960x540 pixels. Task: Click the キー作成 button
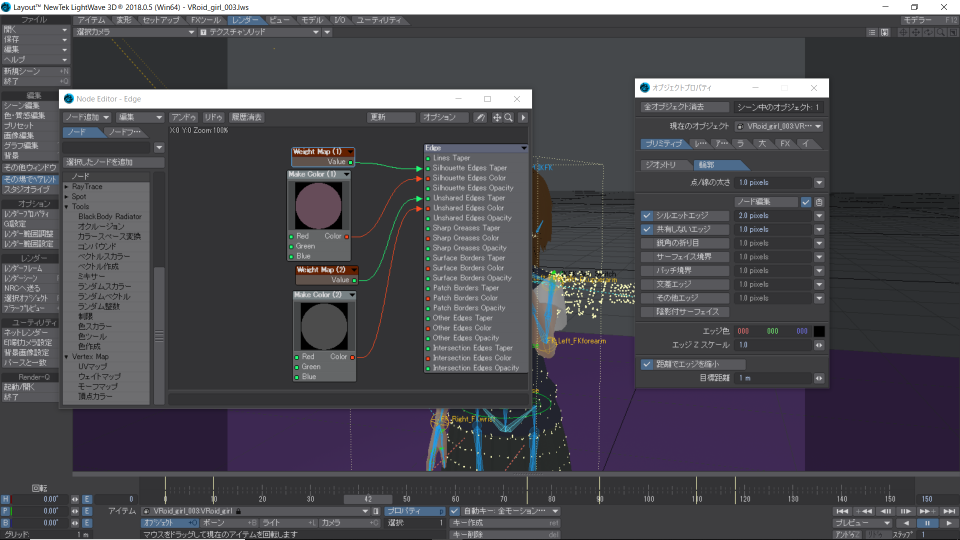505,523
